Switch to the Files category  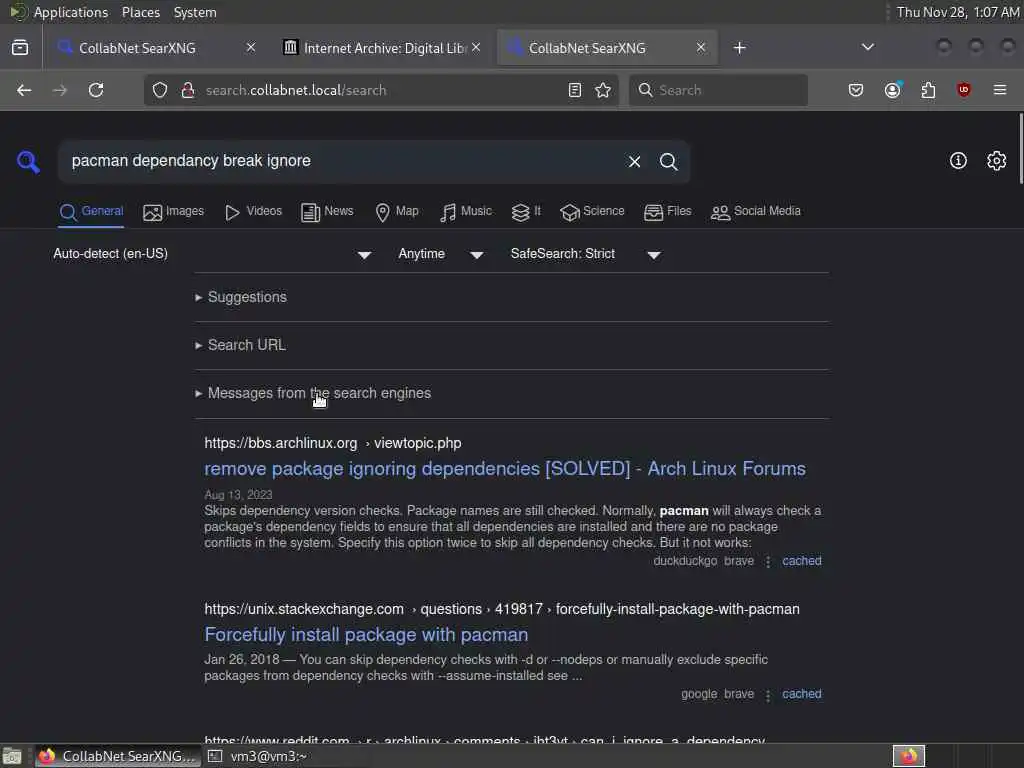click(x=667, y=212)
